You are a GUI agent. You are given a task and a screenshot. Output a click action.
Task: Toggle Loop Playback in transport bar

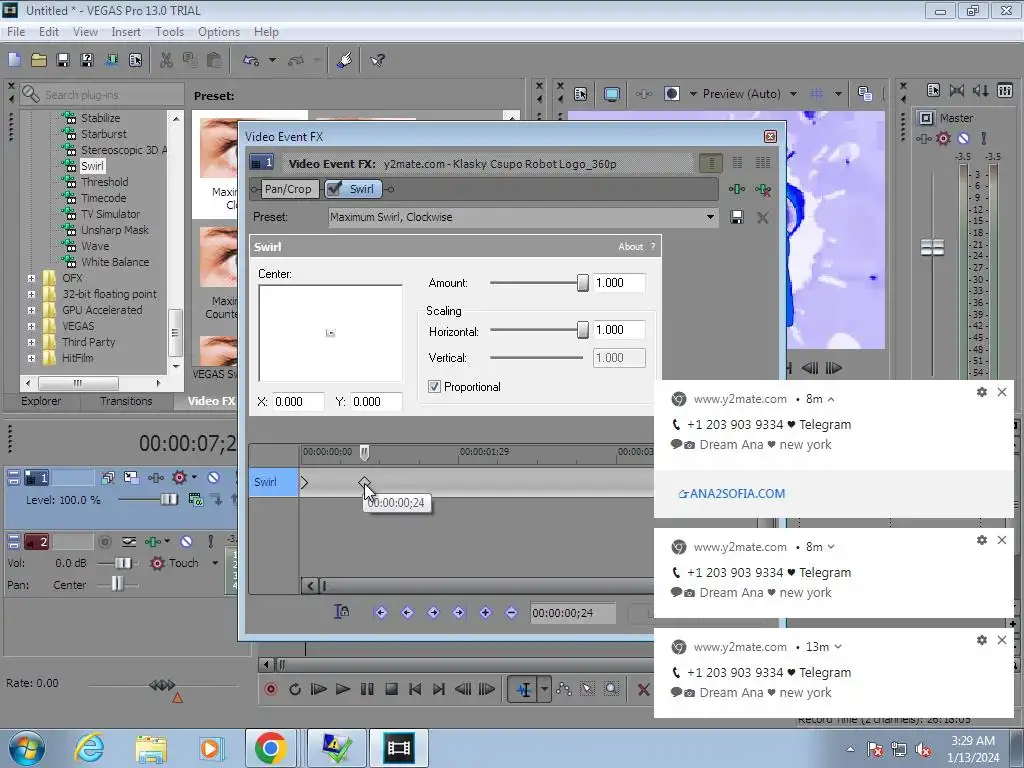click(295, 689)
